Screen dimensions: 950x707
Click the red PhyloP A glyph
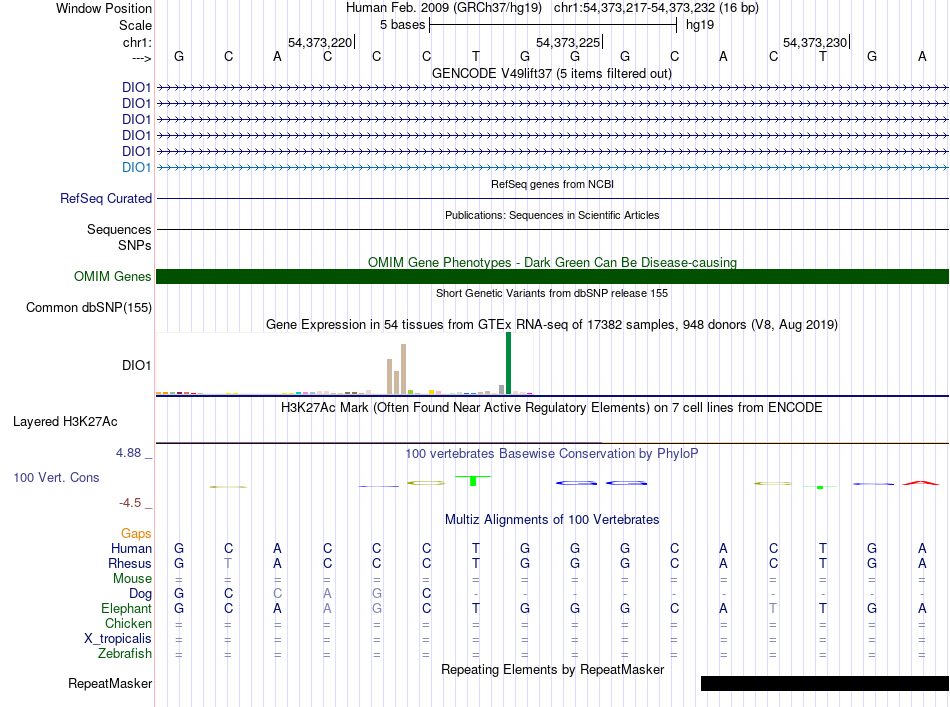(x=921, y=483)
